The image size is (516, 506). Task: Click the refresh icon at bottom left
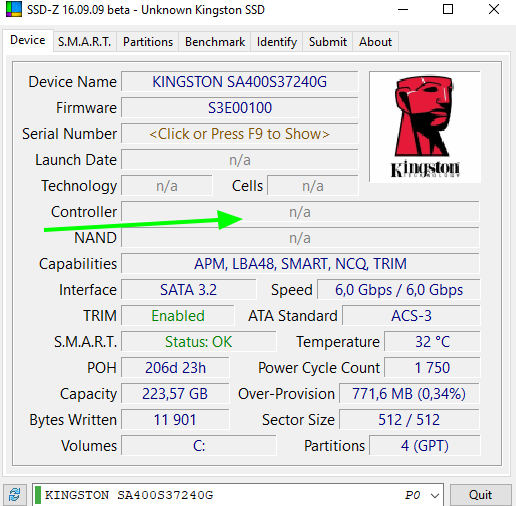(14, 495)
